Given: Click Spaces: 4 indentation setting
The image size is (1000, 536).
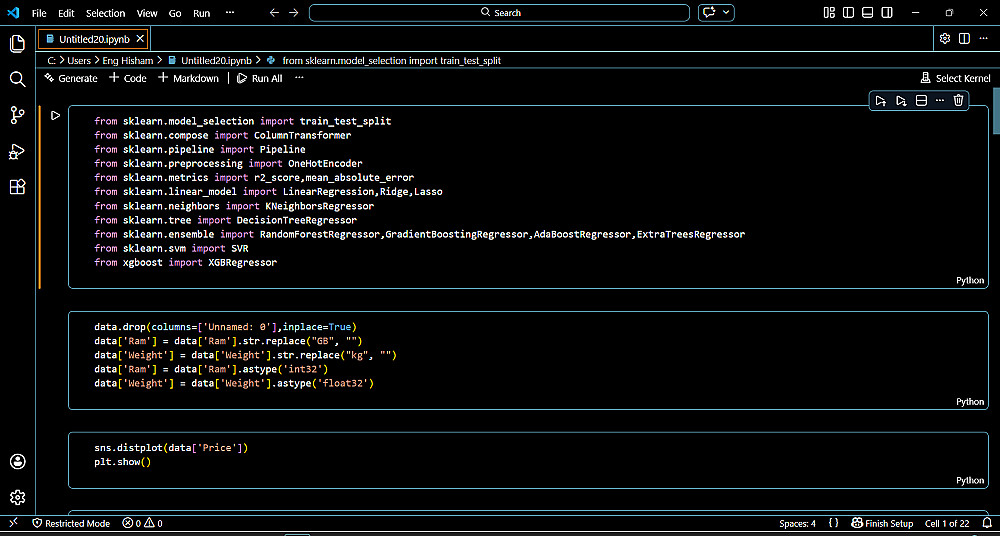Looking at the screenshot, I should (797, 523).
